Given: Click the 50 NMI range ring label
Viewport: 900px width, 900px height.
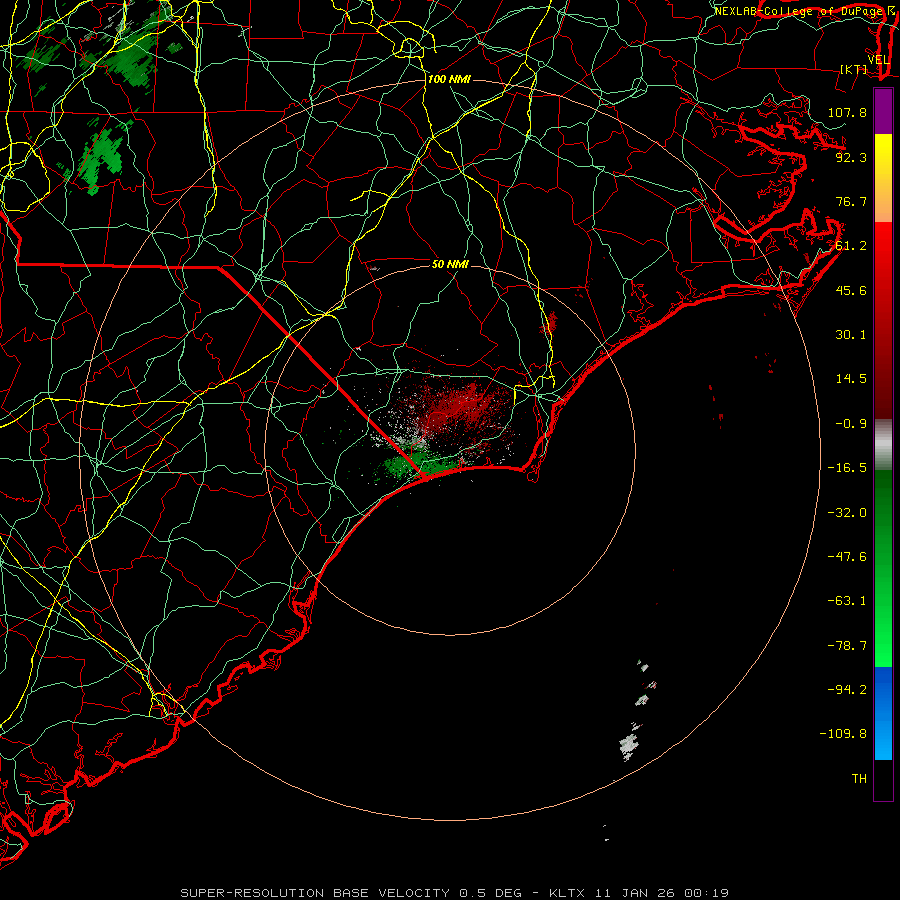Looking at the screenshot, I should pyautogui.click(x=450, y=264).
